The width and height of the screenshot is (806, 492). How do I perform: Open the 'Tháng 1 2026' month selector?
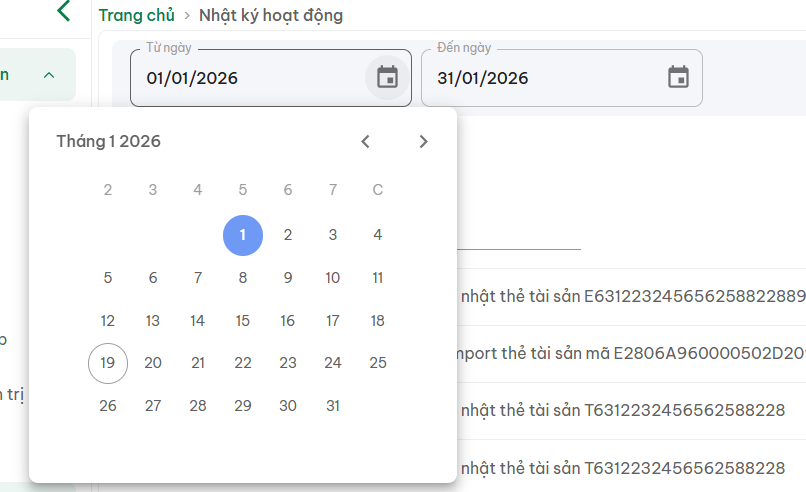[x=108, y=141]
